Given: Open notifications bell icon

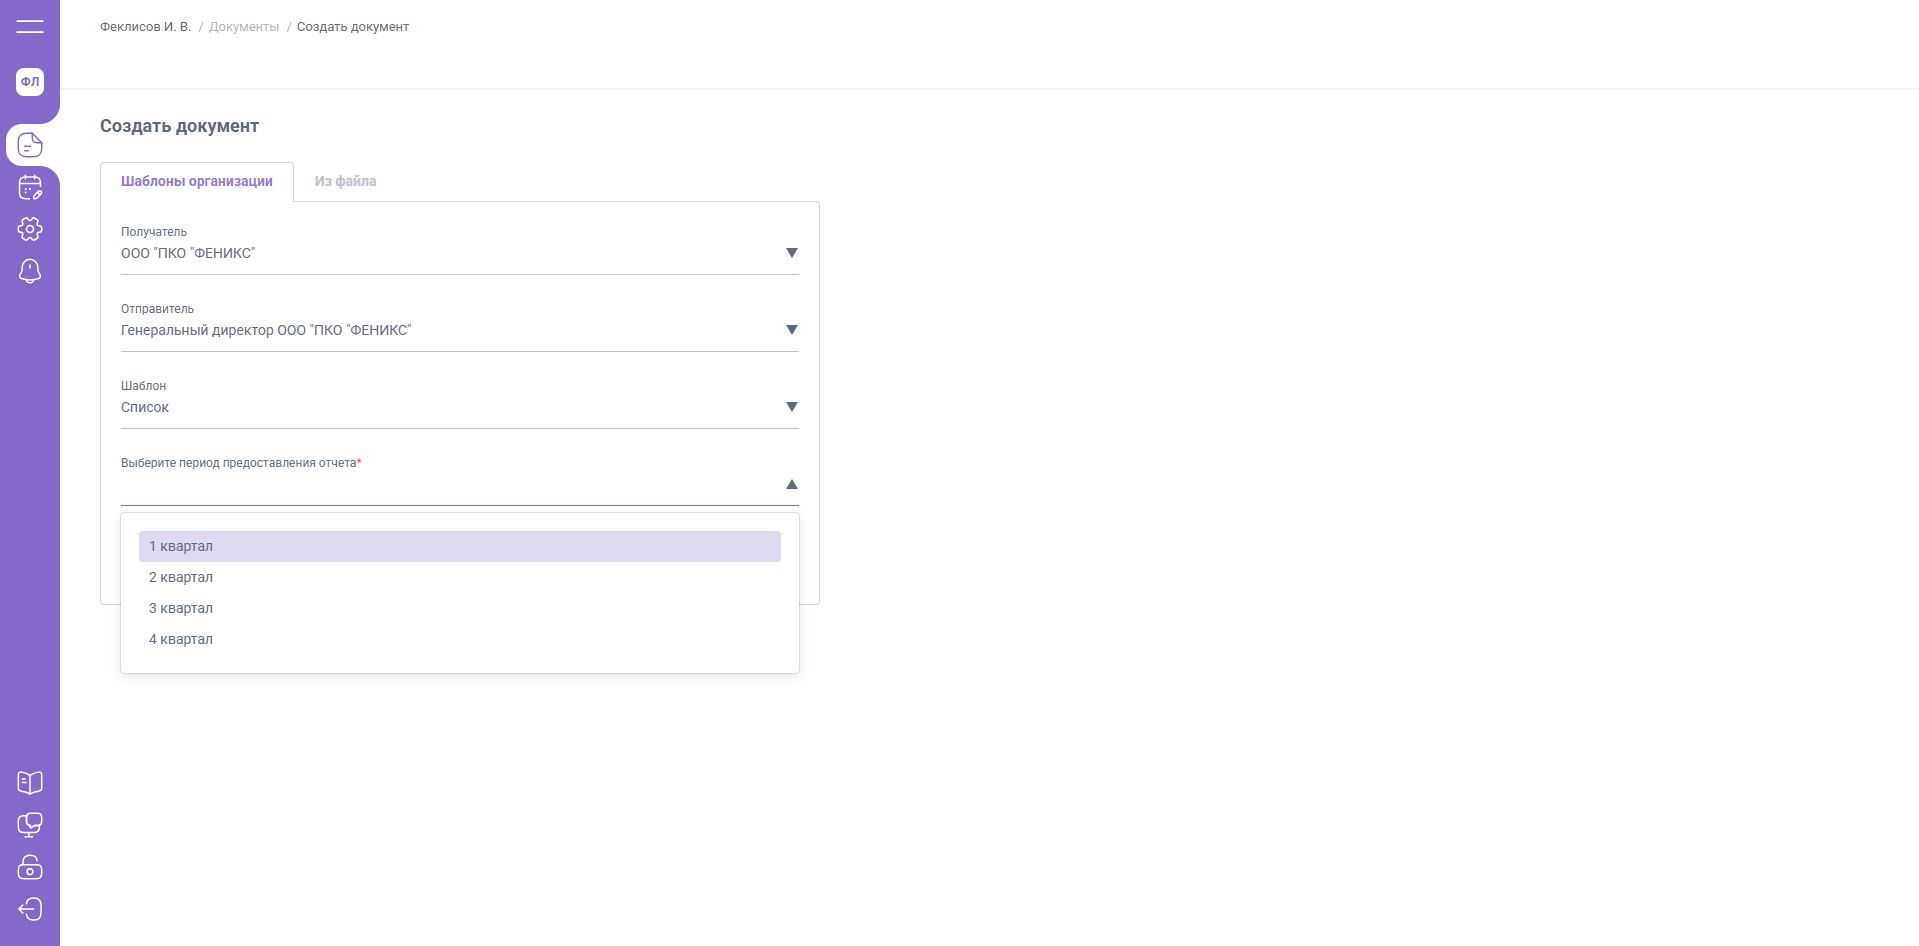Looking at the screenshot, I should [30, 271].
